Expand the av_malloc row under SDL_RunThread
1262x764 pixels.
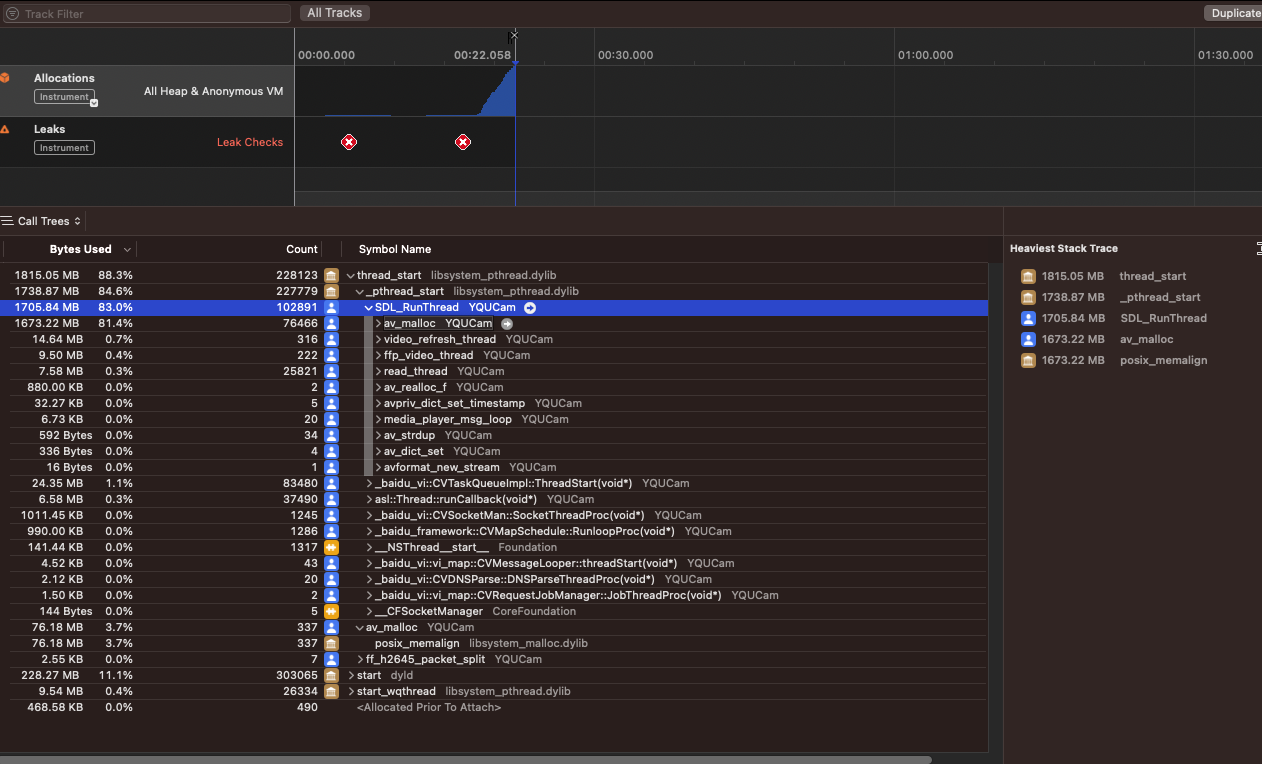coord(378,323)
